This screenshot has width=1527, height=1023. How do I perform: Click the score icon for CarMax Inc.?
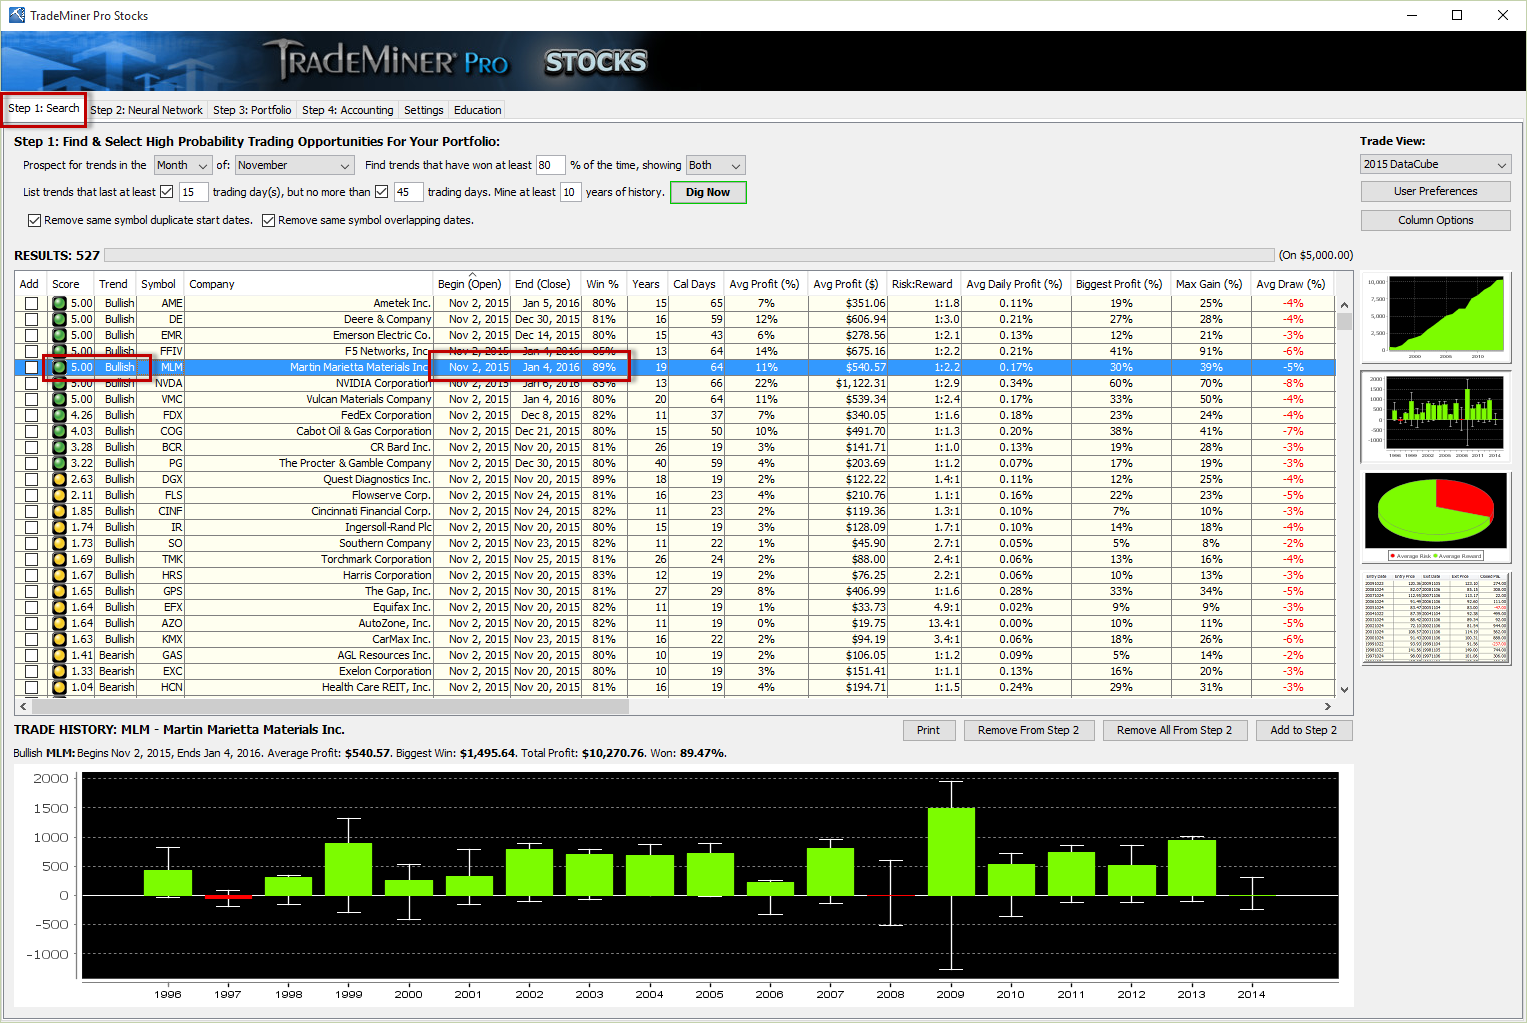pyautogui.click(x=59, y=639)
